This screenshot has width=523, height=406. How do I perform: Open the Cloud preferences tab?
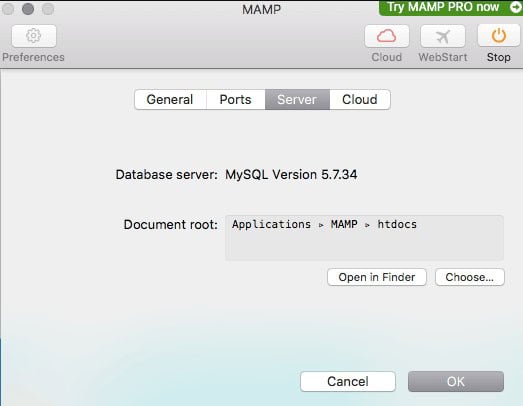coord(360,99)
